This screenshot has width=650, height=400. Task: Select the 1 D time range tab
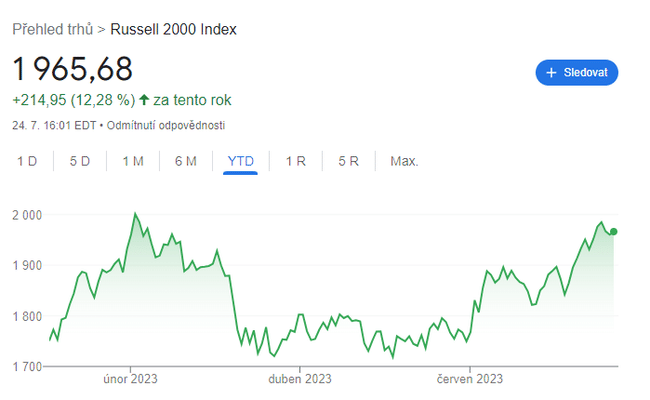click(x=27, y=161)
